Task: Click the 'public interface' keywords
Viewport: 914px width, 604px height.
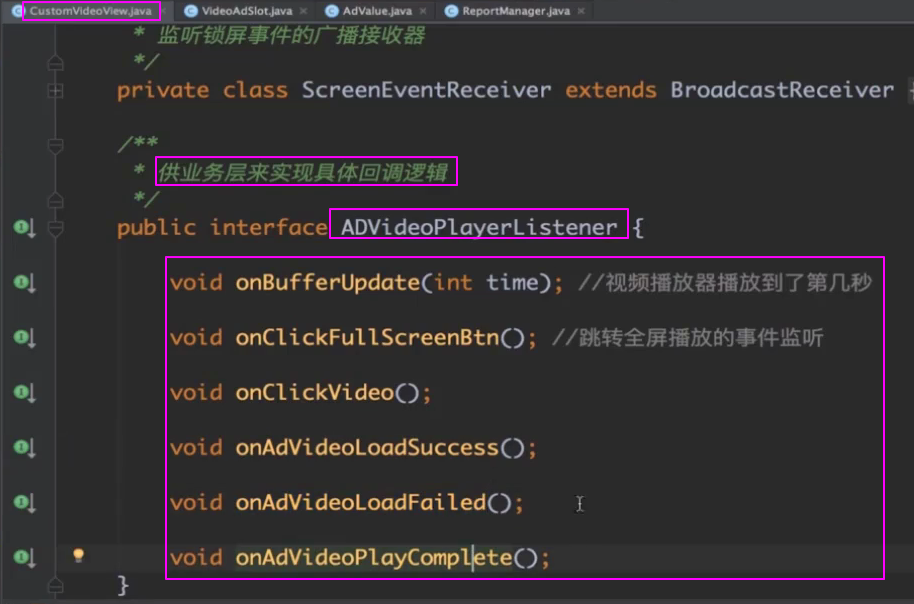Action: pos(222,227)
